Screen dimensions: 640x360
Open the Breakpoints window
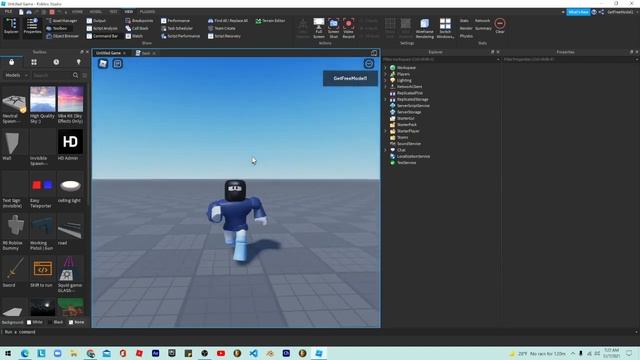point(139,20)
